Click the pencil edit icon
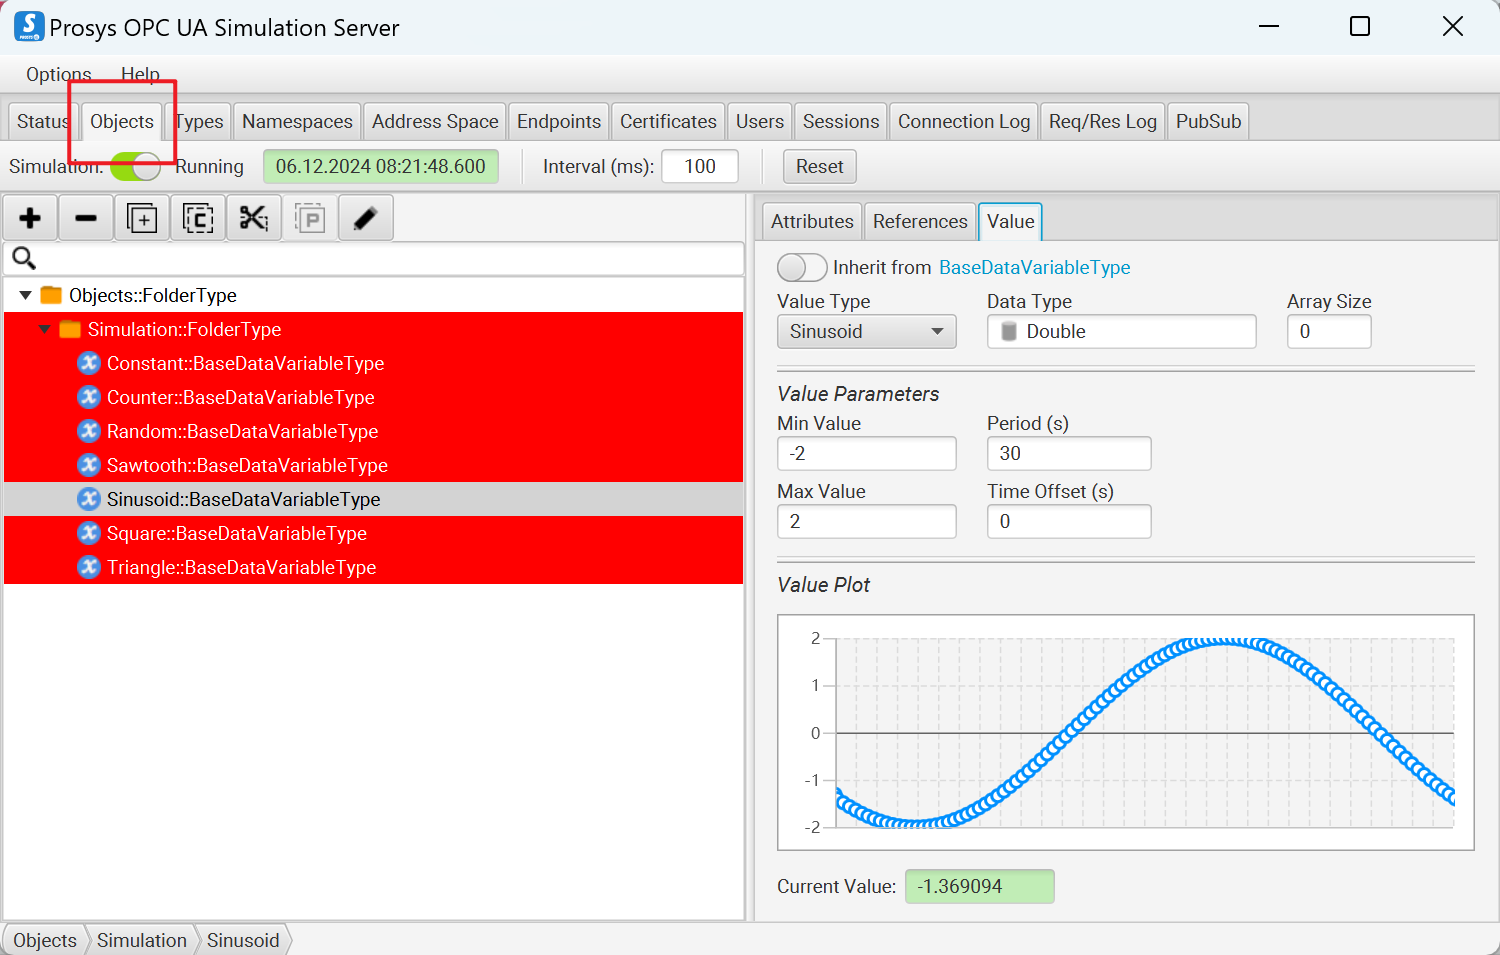The width and height of the screenshot is (1500, 955). pyautogui.click(x=366, y=218)
